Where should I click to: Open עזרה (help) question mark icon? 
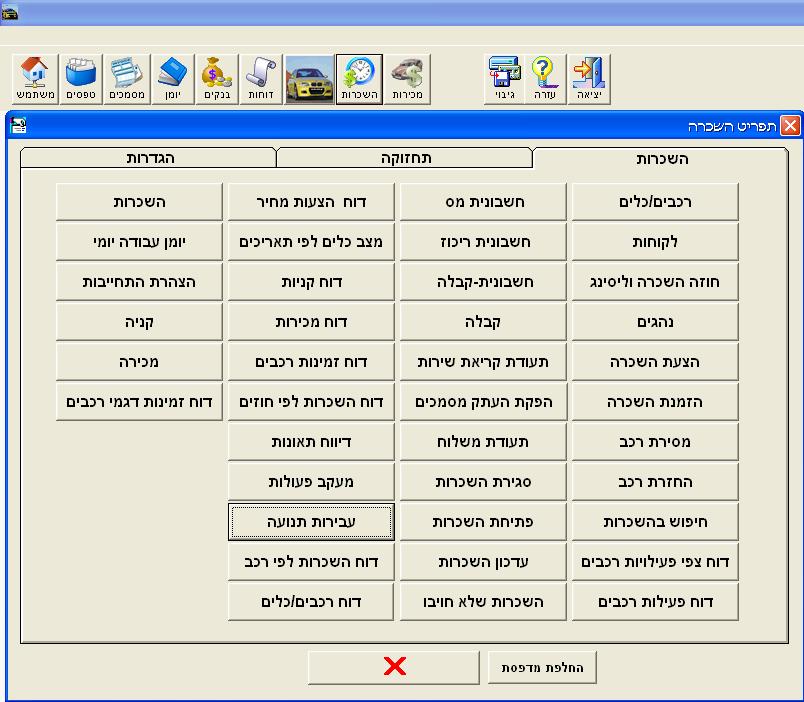coord(545,79)
